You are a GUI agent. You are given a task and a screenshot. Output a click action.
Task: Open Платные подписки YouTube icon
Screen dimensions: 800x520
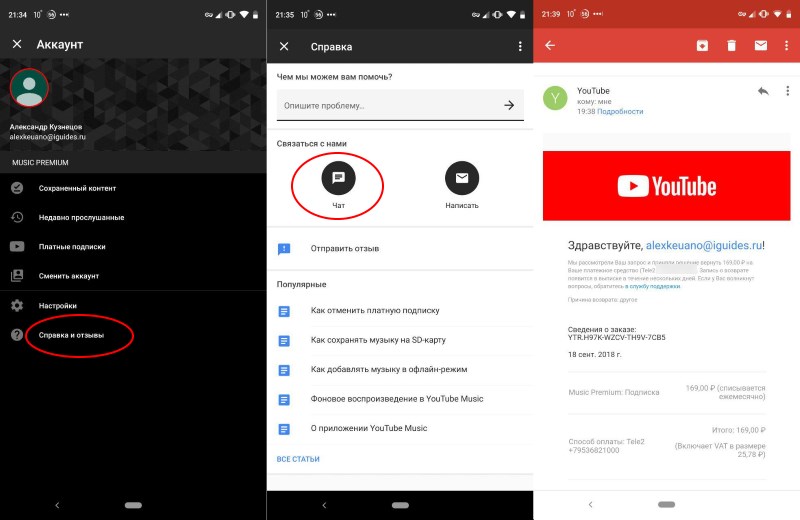tap(17, 246)
